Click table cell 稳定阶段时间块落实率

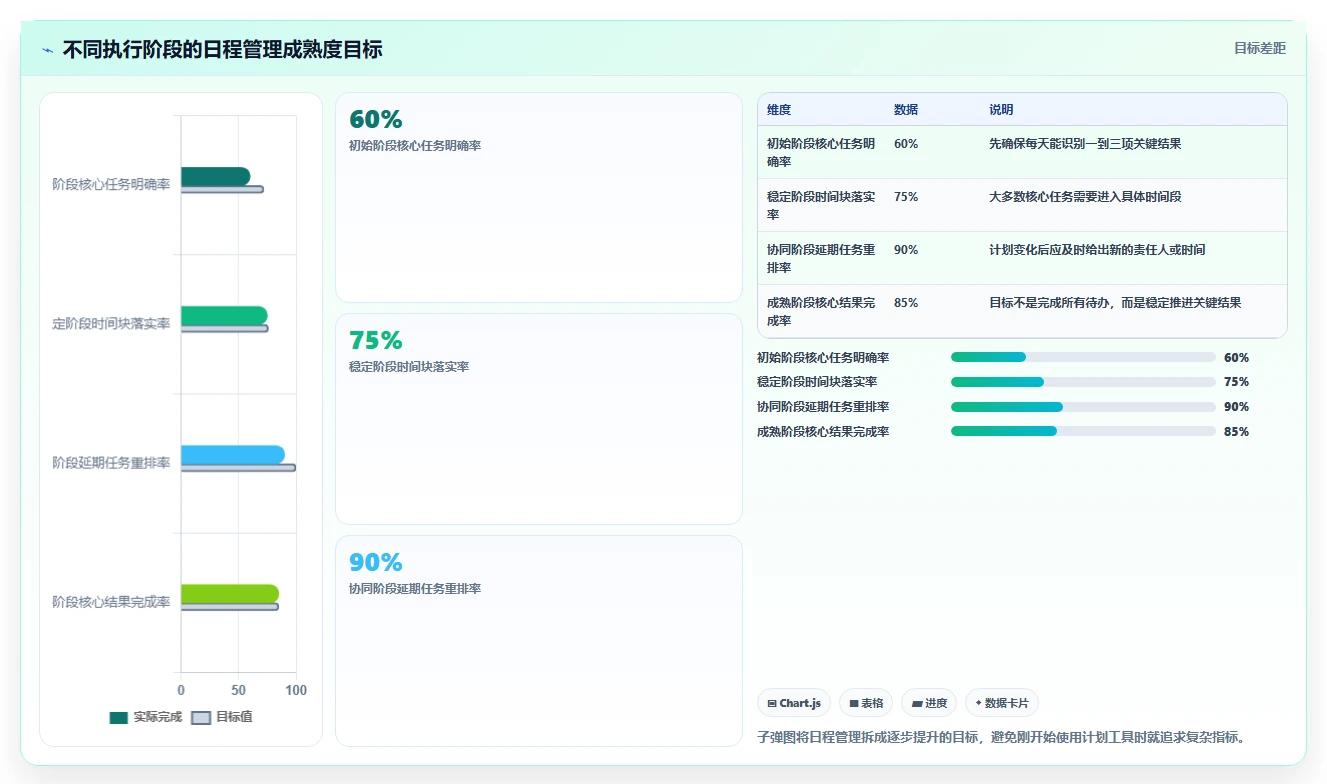pos(821,205)
